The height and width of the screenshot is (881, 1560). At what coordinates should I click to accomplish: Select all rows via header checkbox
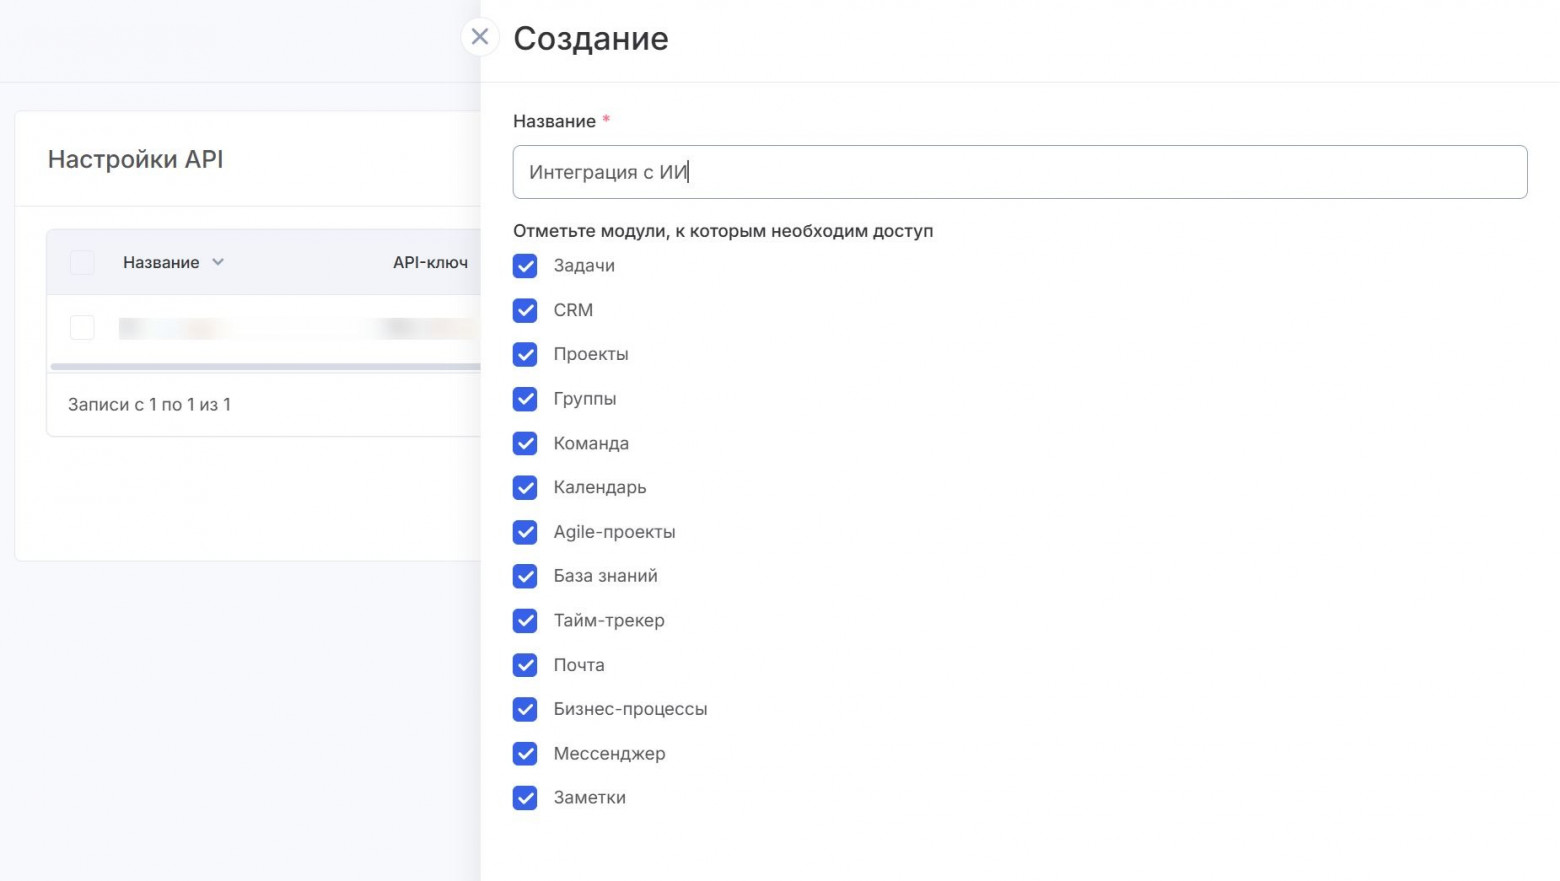pos(82,262)
